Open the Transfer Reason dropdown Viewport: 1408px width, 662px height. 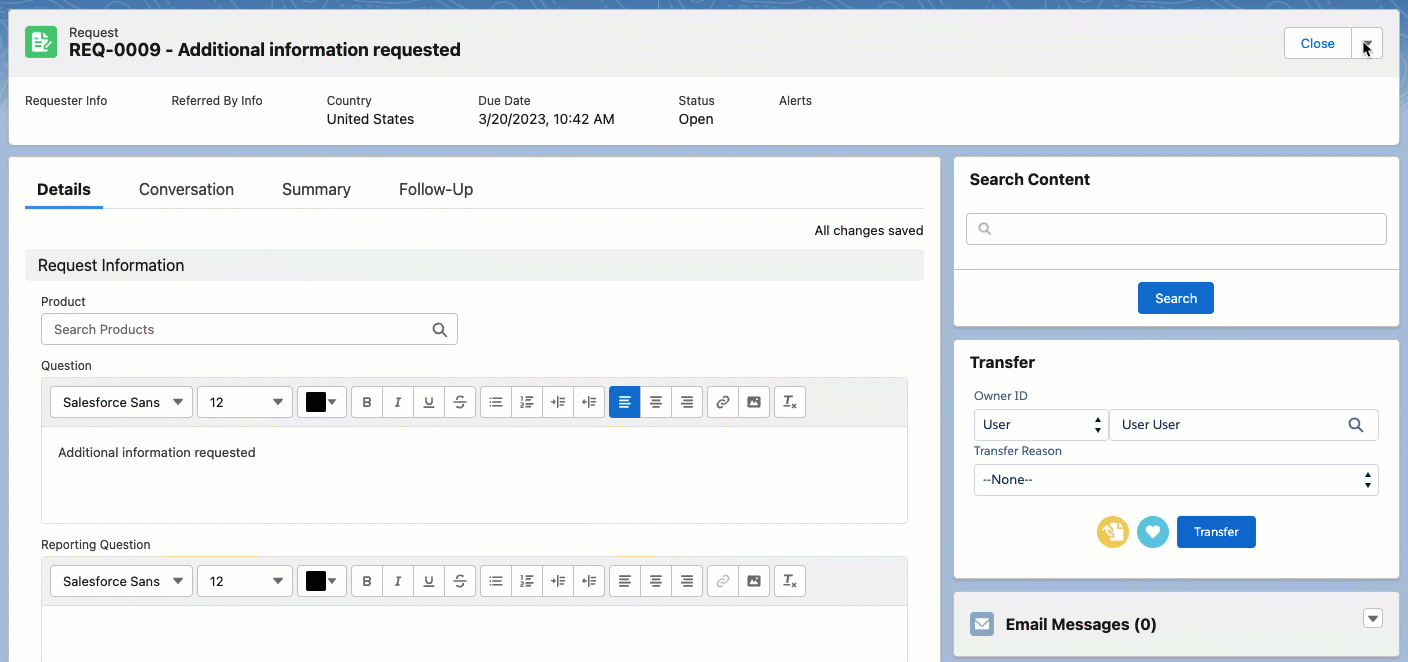pyautogui.click(x=1176, y=480)
